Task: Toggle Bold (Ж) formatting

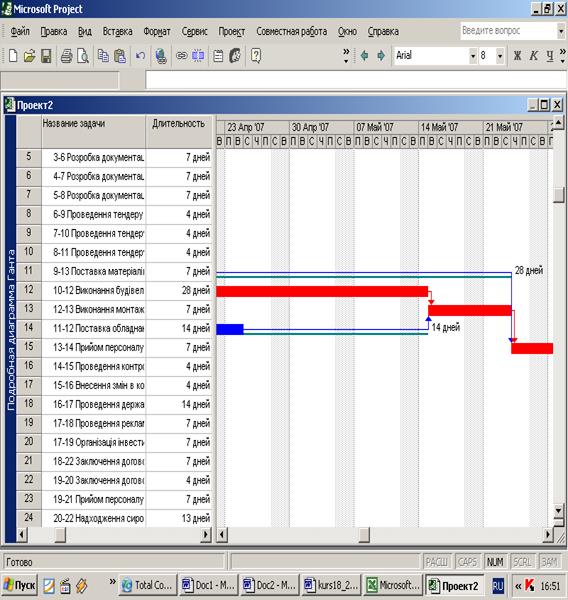Action: [x=517, y=56]
